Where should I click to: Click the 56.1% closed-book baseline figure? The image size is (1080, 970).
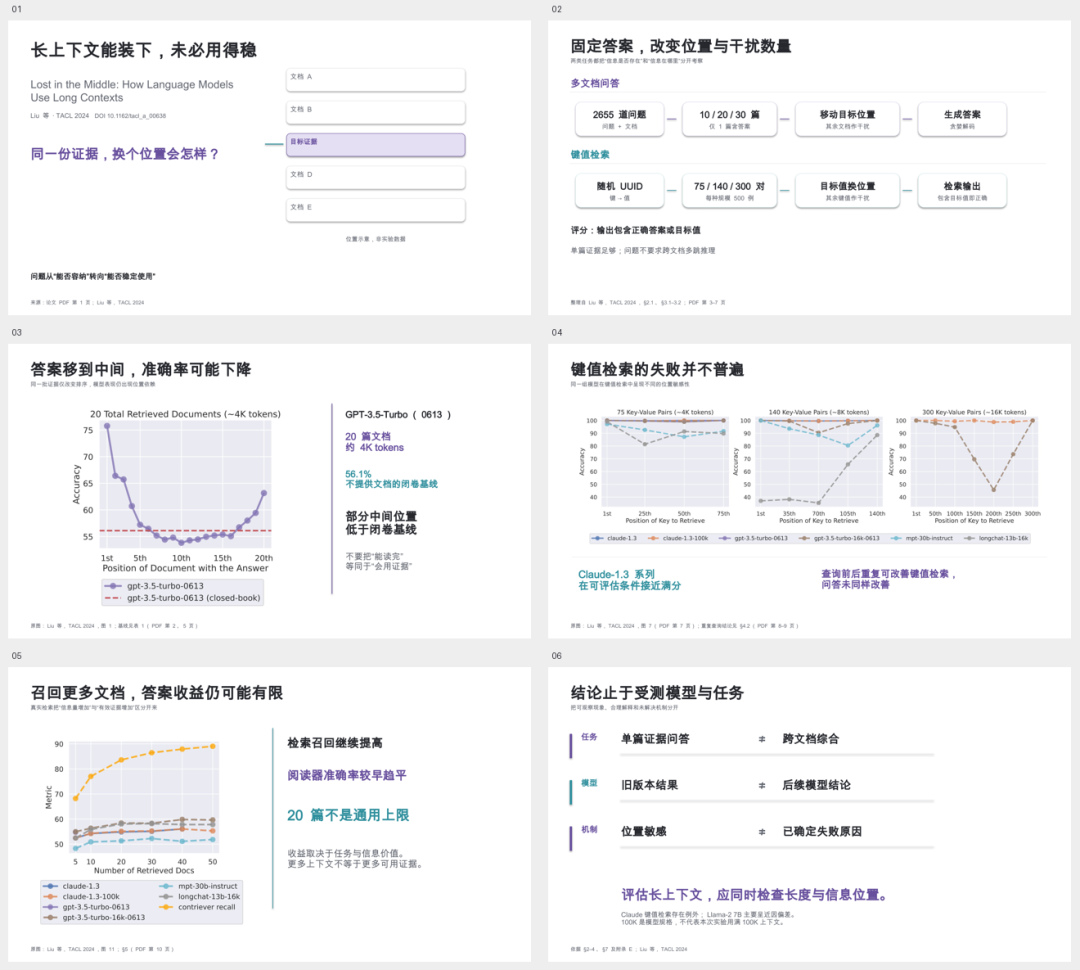(391, 479)
